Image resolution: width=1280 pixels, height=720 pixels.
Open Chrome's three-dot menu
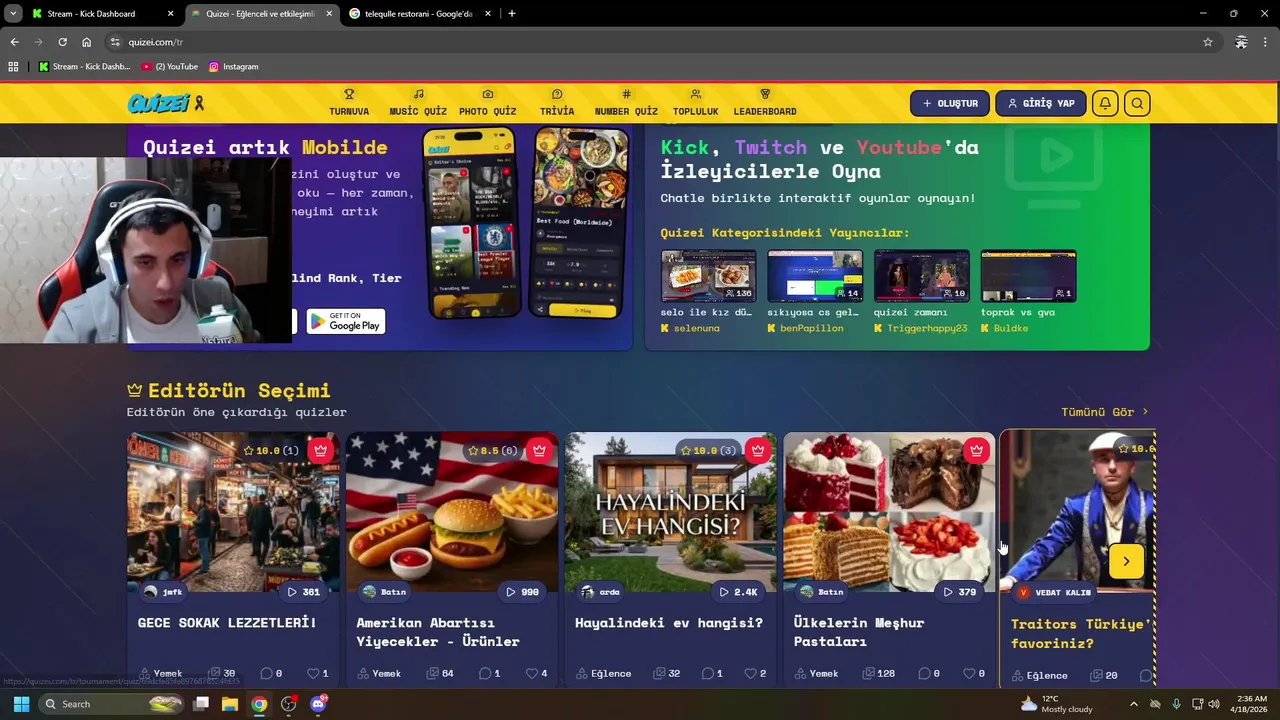pos(1266,42)
